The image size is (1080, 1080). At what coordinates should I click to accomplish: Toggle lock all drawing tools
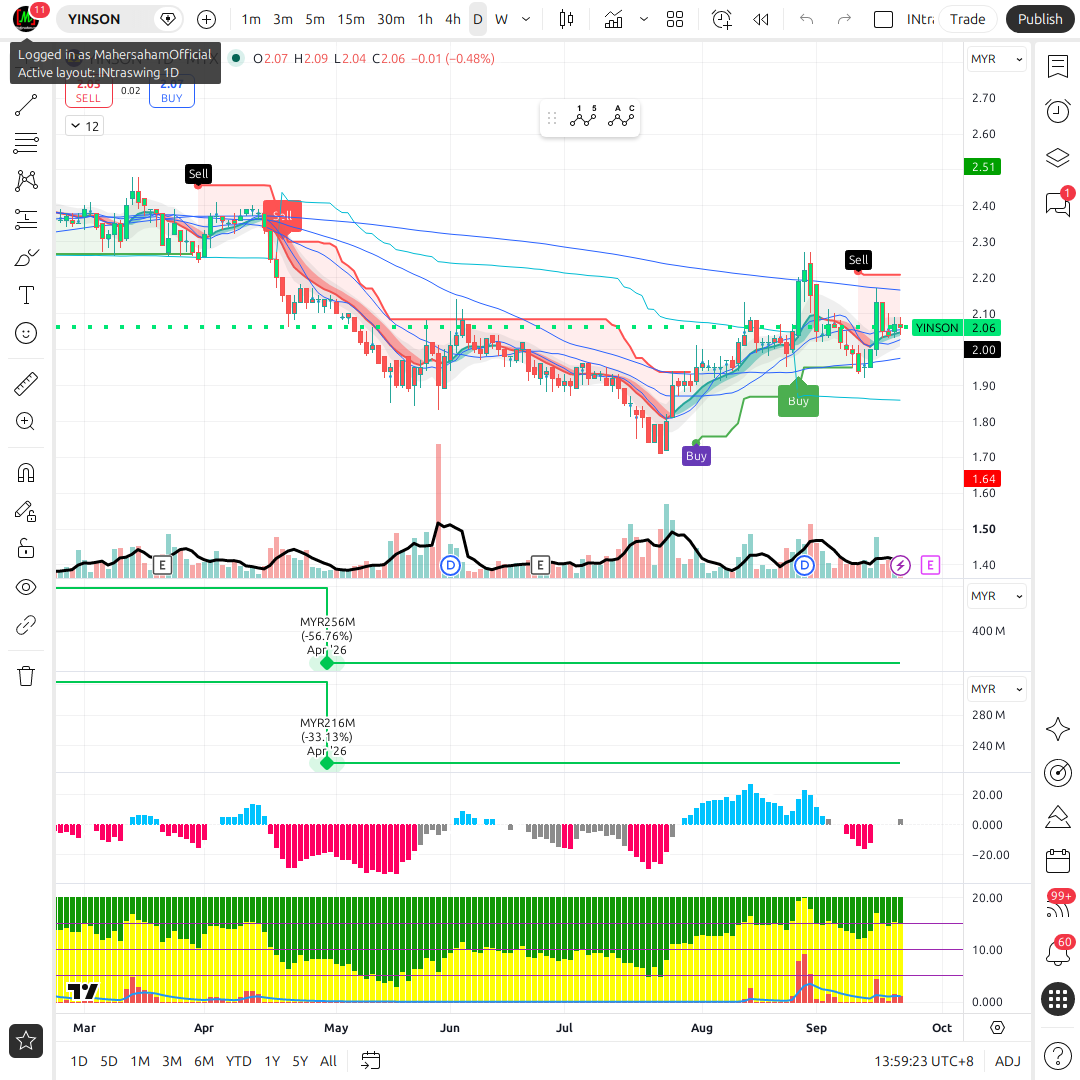coord(26,549)
